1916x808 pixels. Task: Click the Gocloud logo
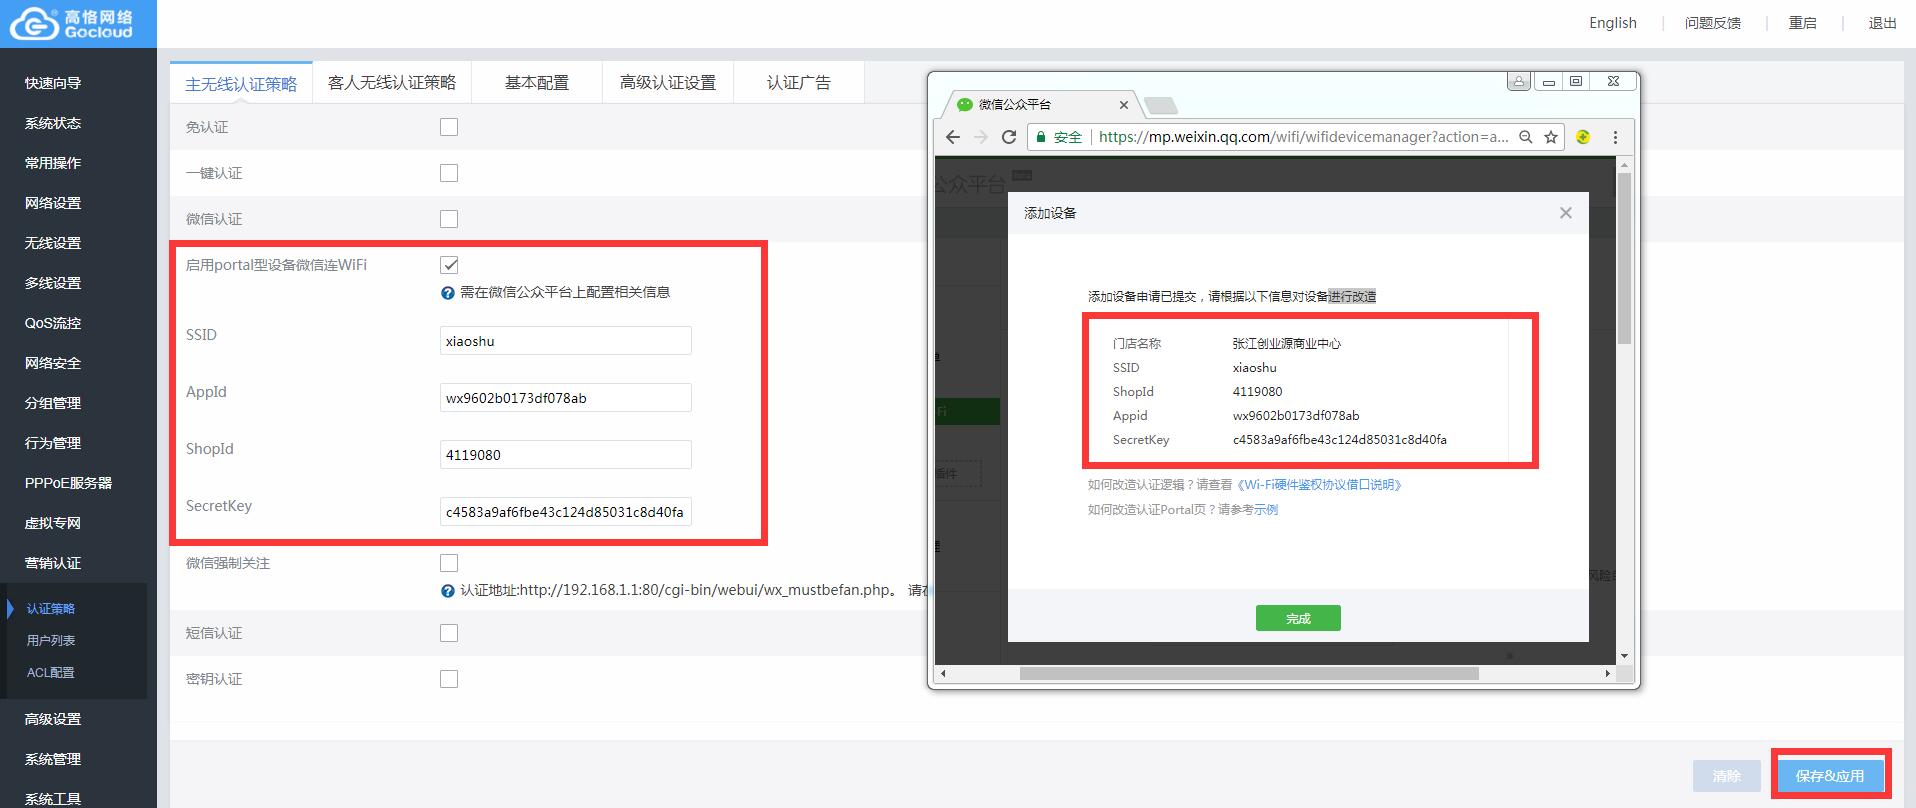tap(72, 23)
